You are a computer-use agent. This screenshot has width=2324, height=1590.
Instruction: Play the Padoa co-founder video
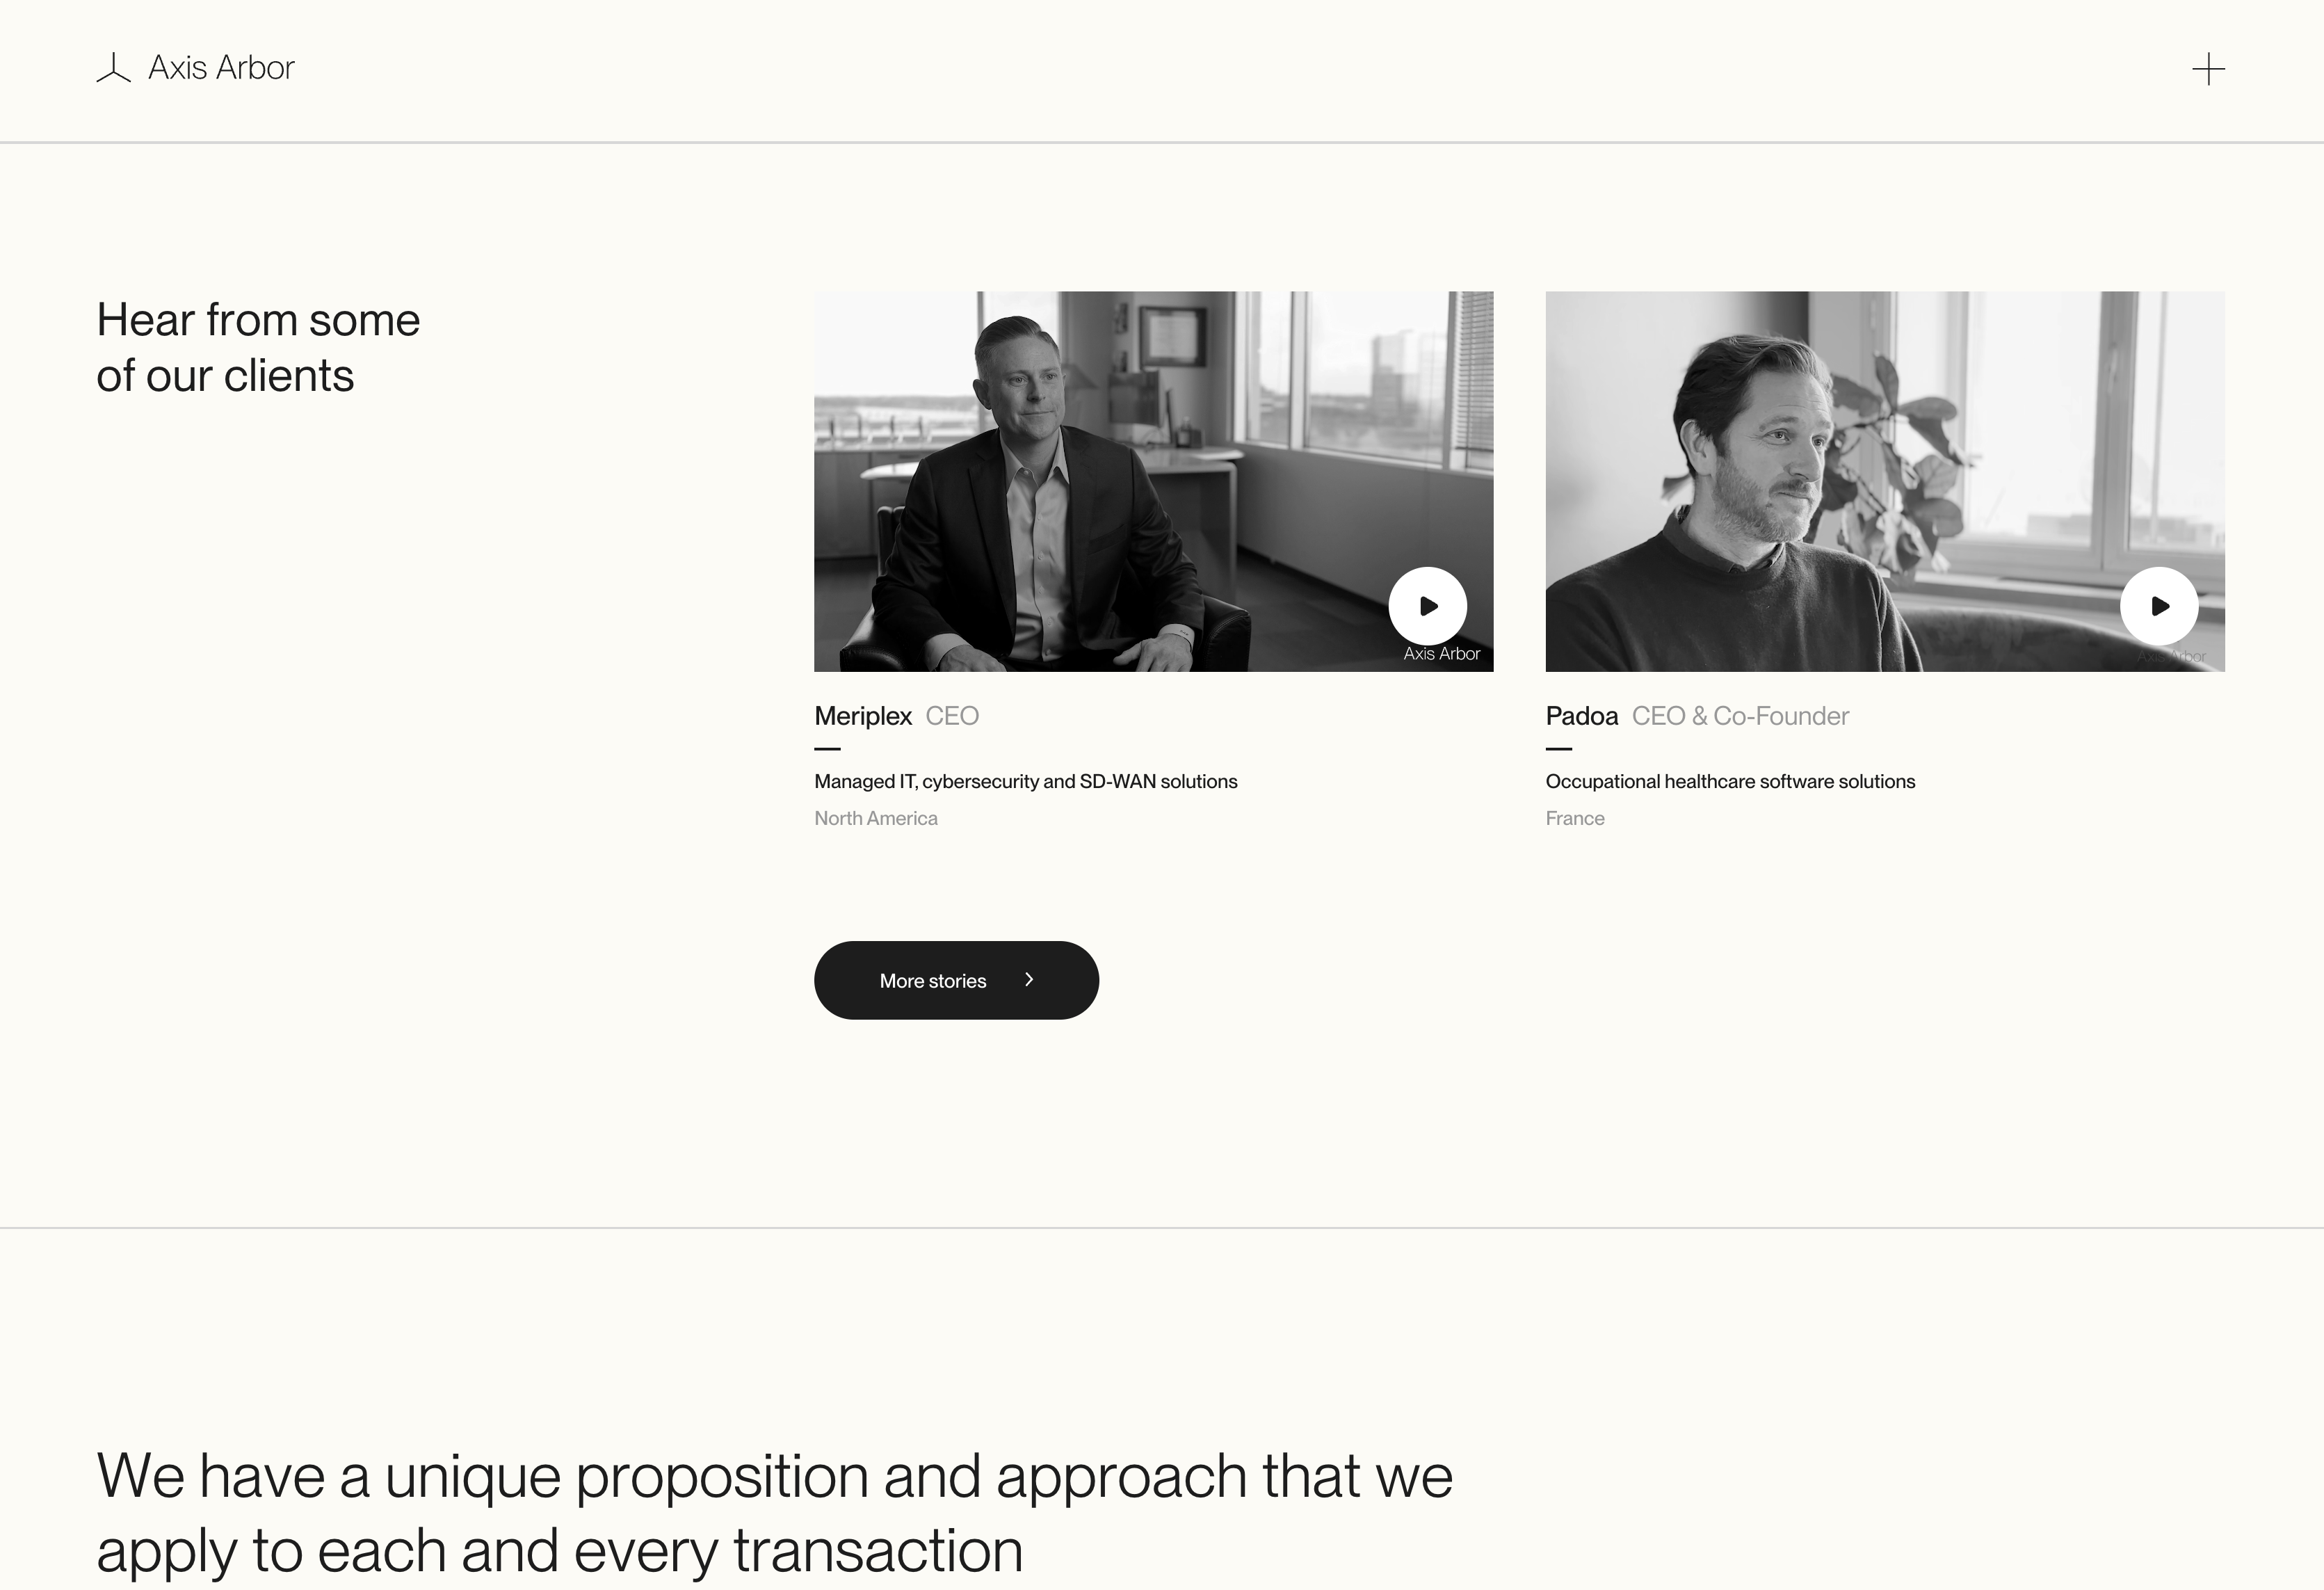[x=2159, y=606]
